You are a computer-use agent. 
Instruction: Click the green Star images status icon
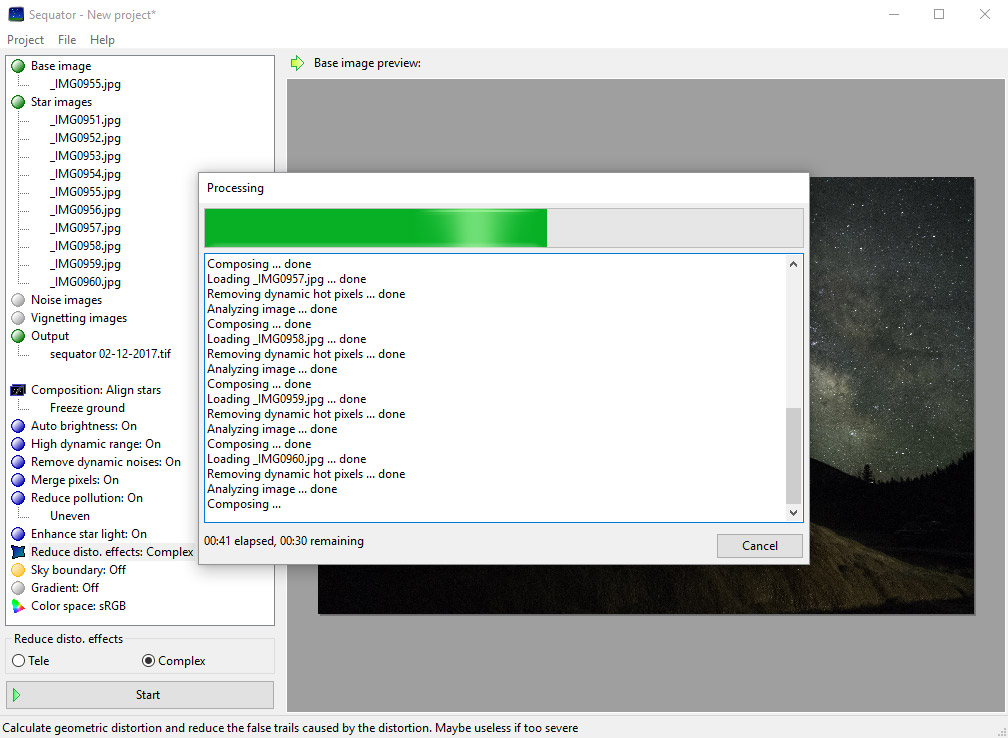click(18, 102)
